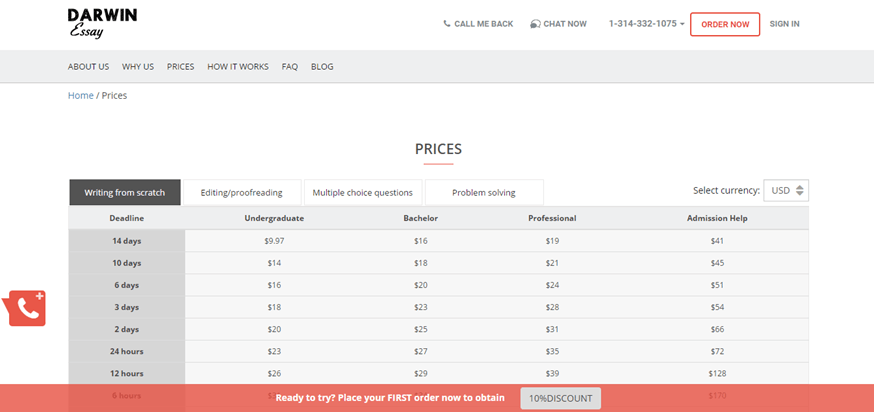The height and width of the screenshot is (412, 874).
Task: Click the $45 Admission Help price
Action: tap(717, 263)
